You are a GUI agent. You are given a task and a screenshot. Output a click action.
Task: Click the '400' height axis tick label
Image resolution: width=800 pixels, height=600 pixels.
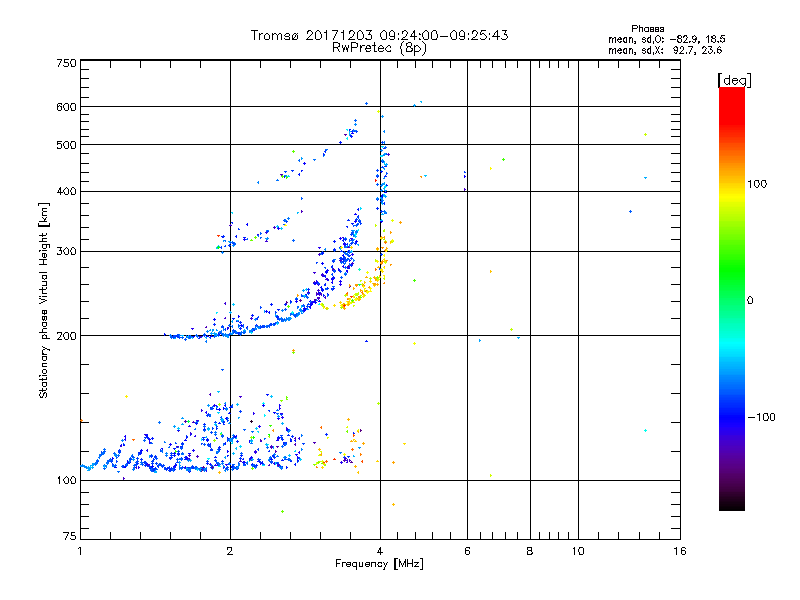pos(66,191)
